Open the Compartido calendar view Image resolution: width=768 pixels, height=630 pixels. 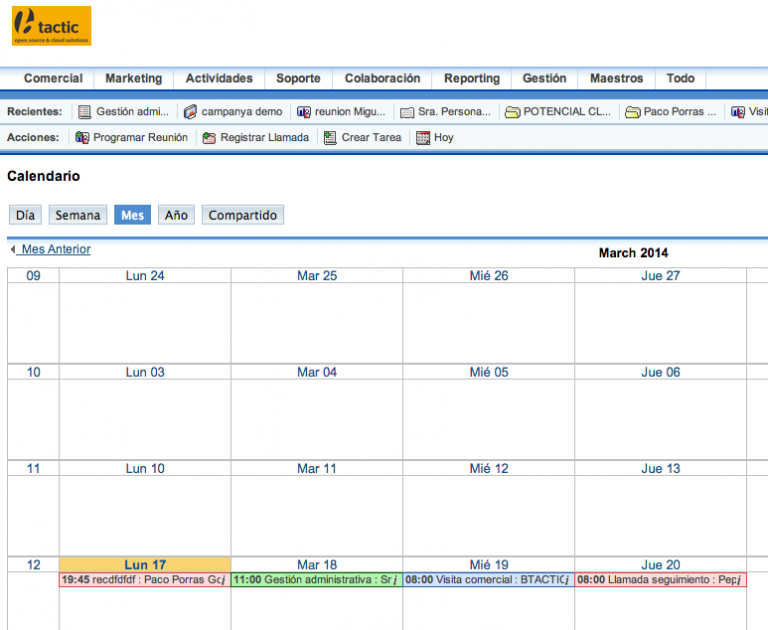click(242, 215)
